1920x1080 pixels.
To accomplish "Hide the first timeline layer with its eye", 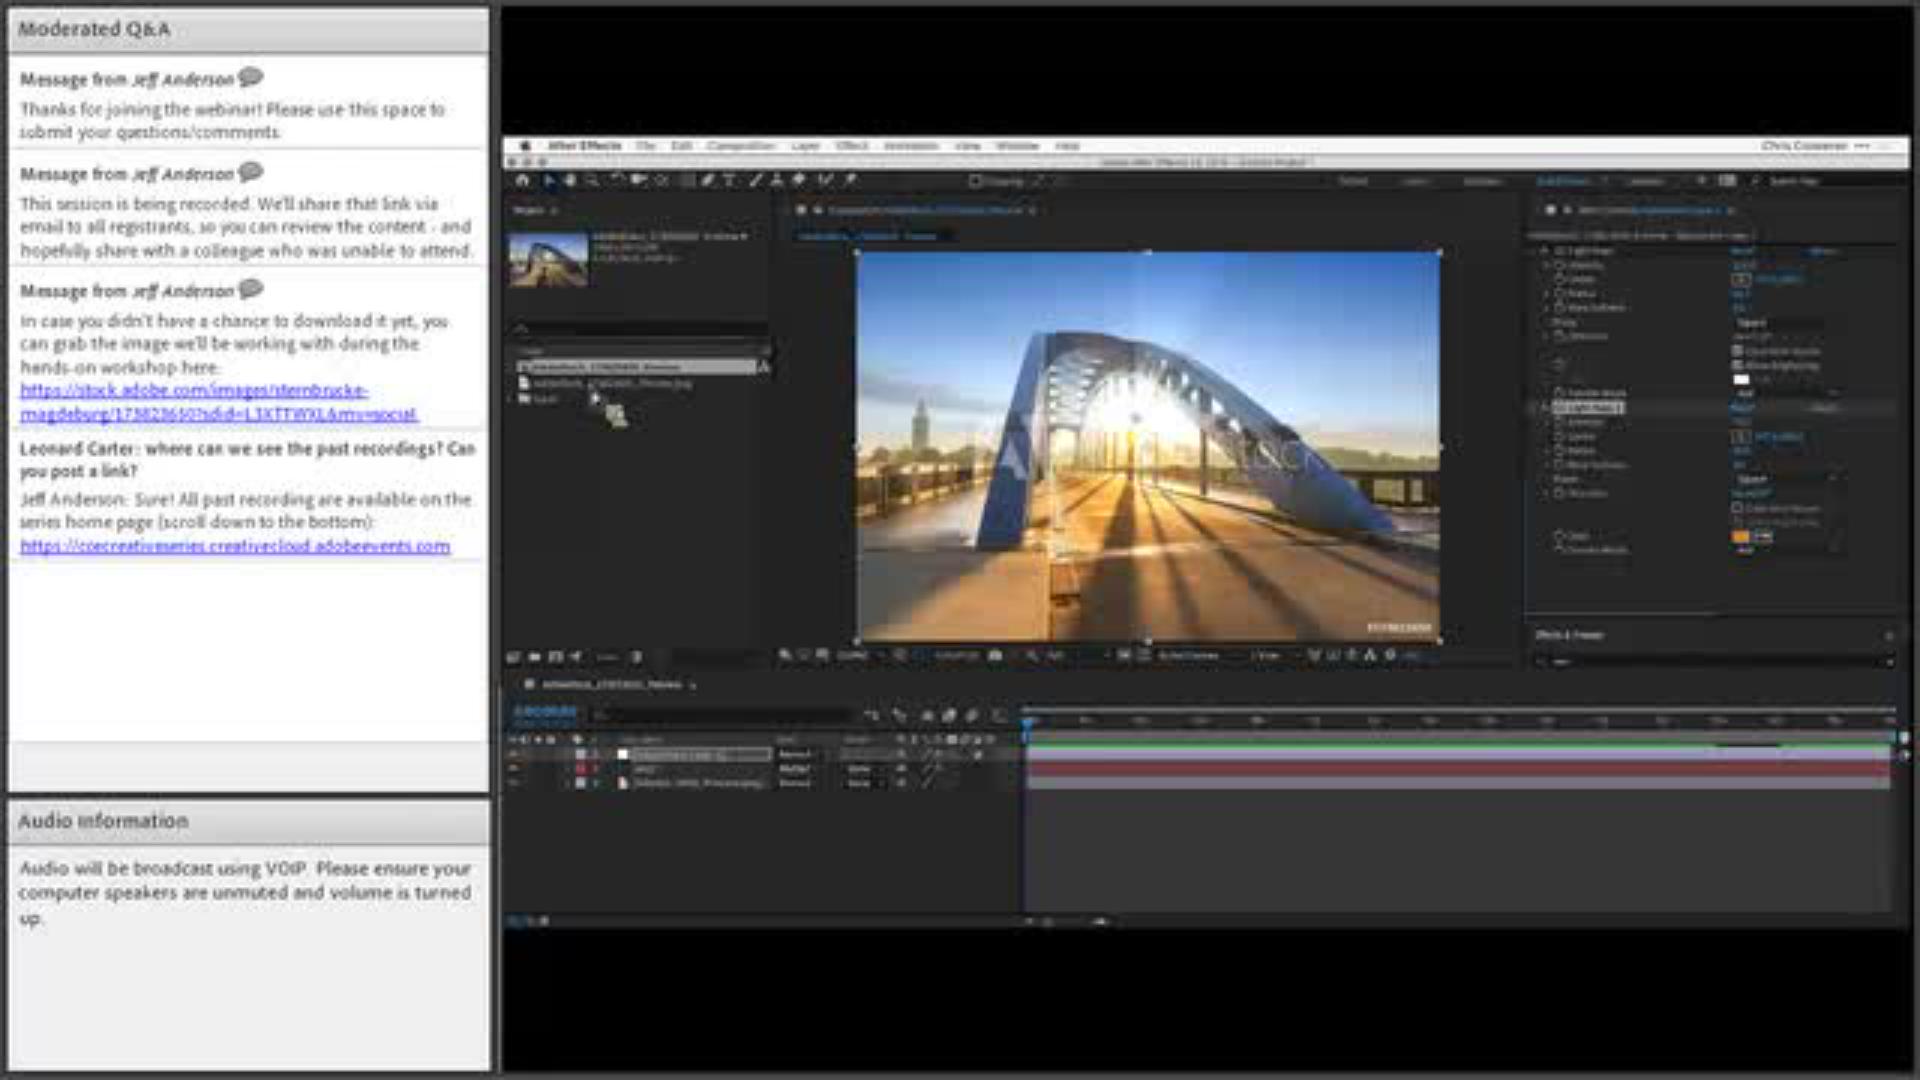I will 514,754.
